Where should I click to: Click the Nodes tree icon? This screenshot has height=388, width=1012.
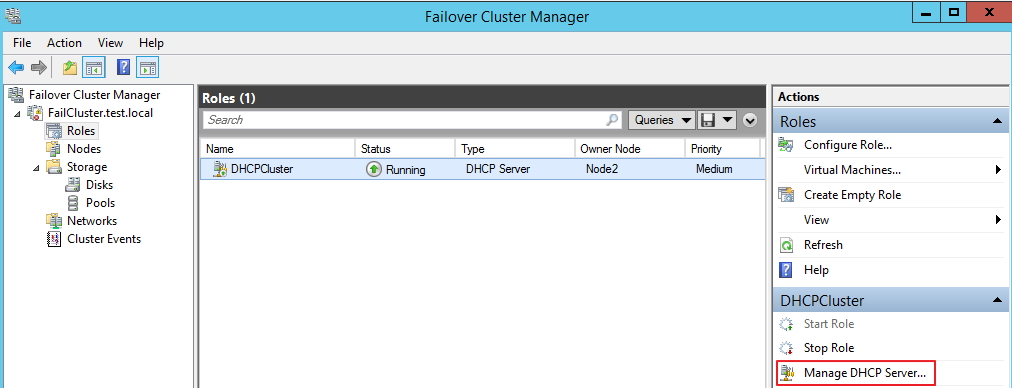[x=54, y=149]
